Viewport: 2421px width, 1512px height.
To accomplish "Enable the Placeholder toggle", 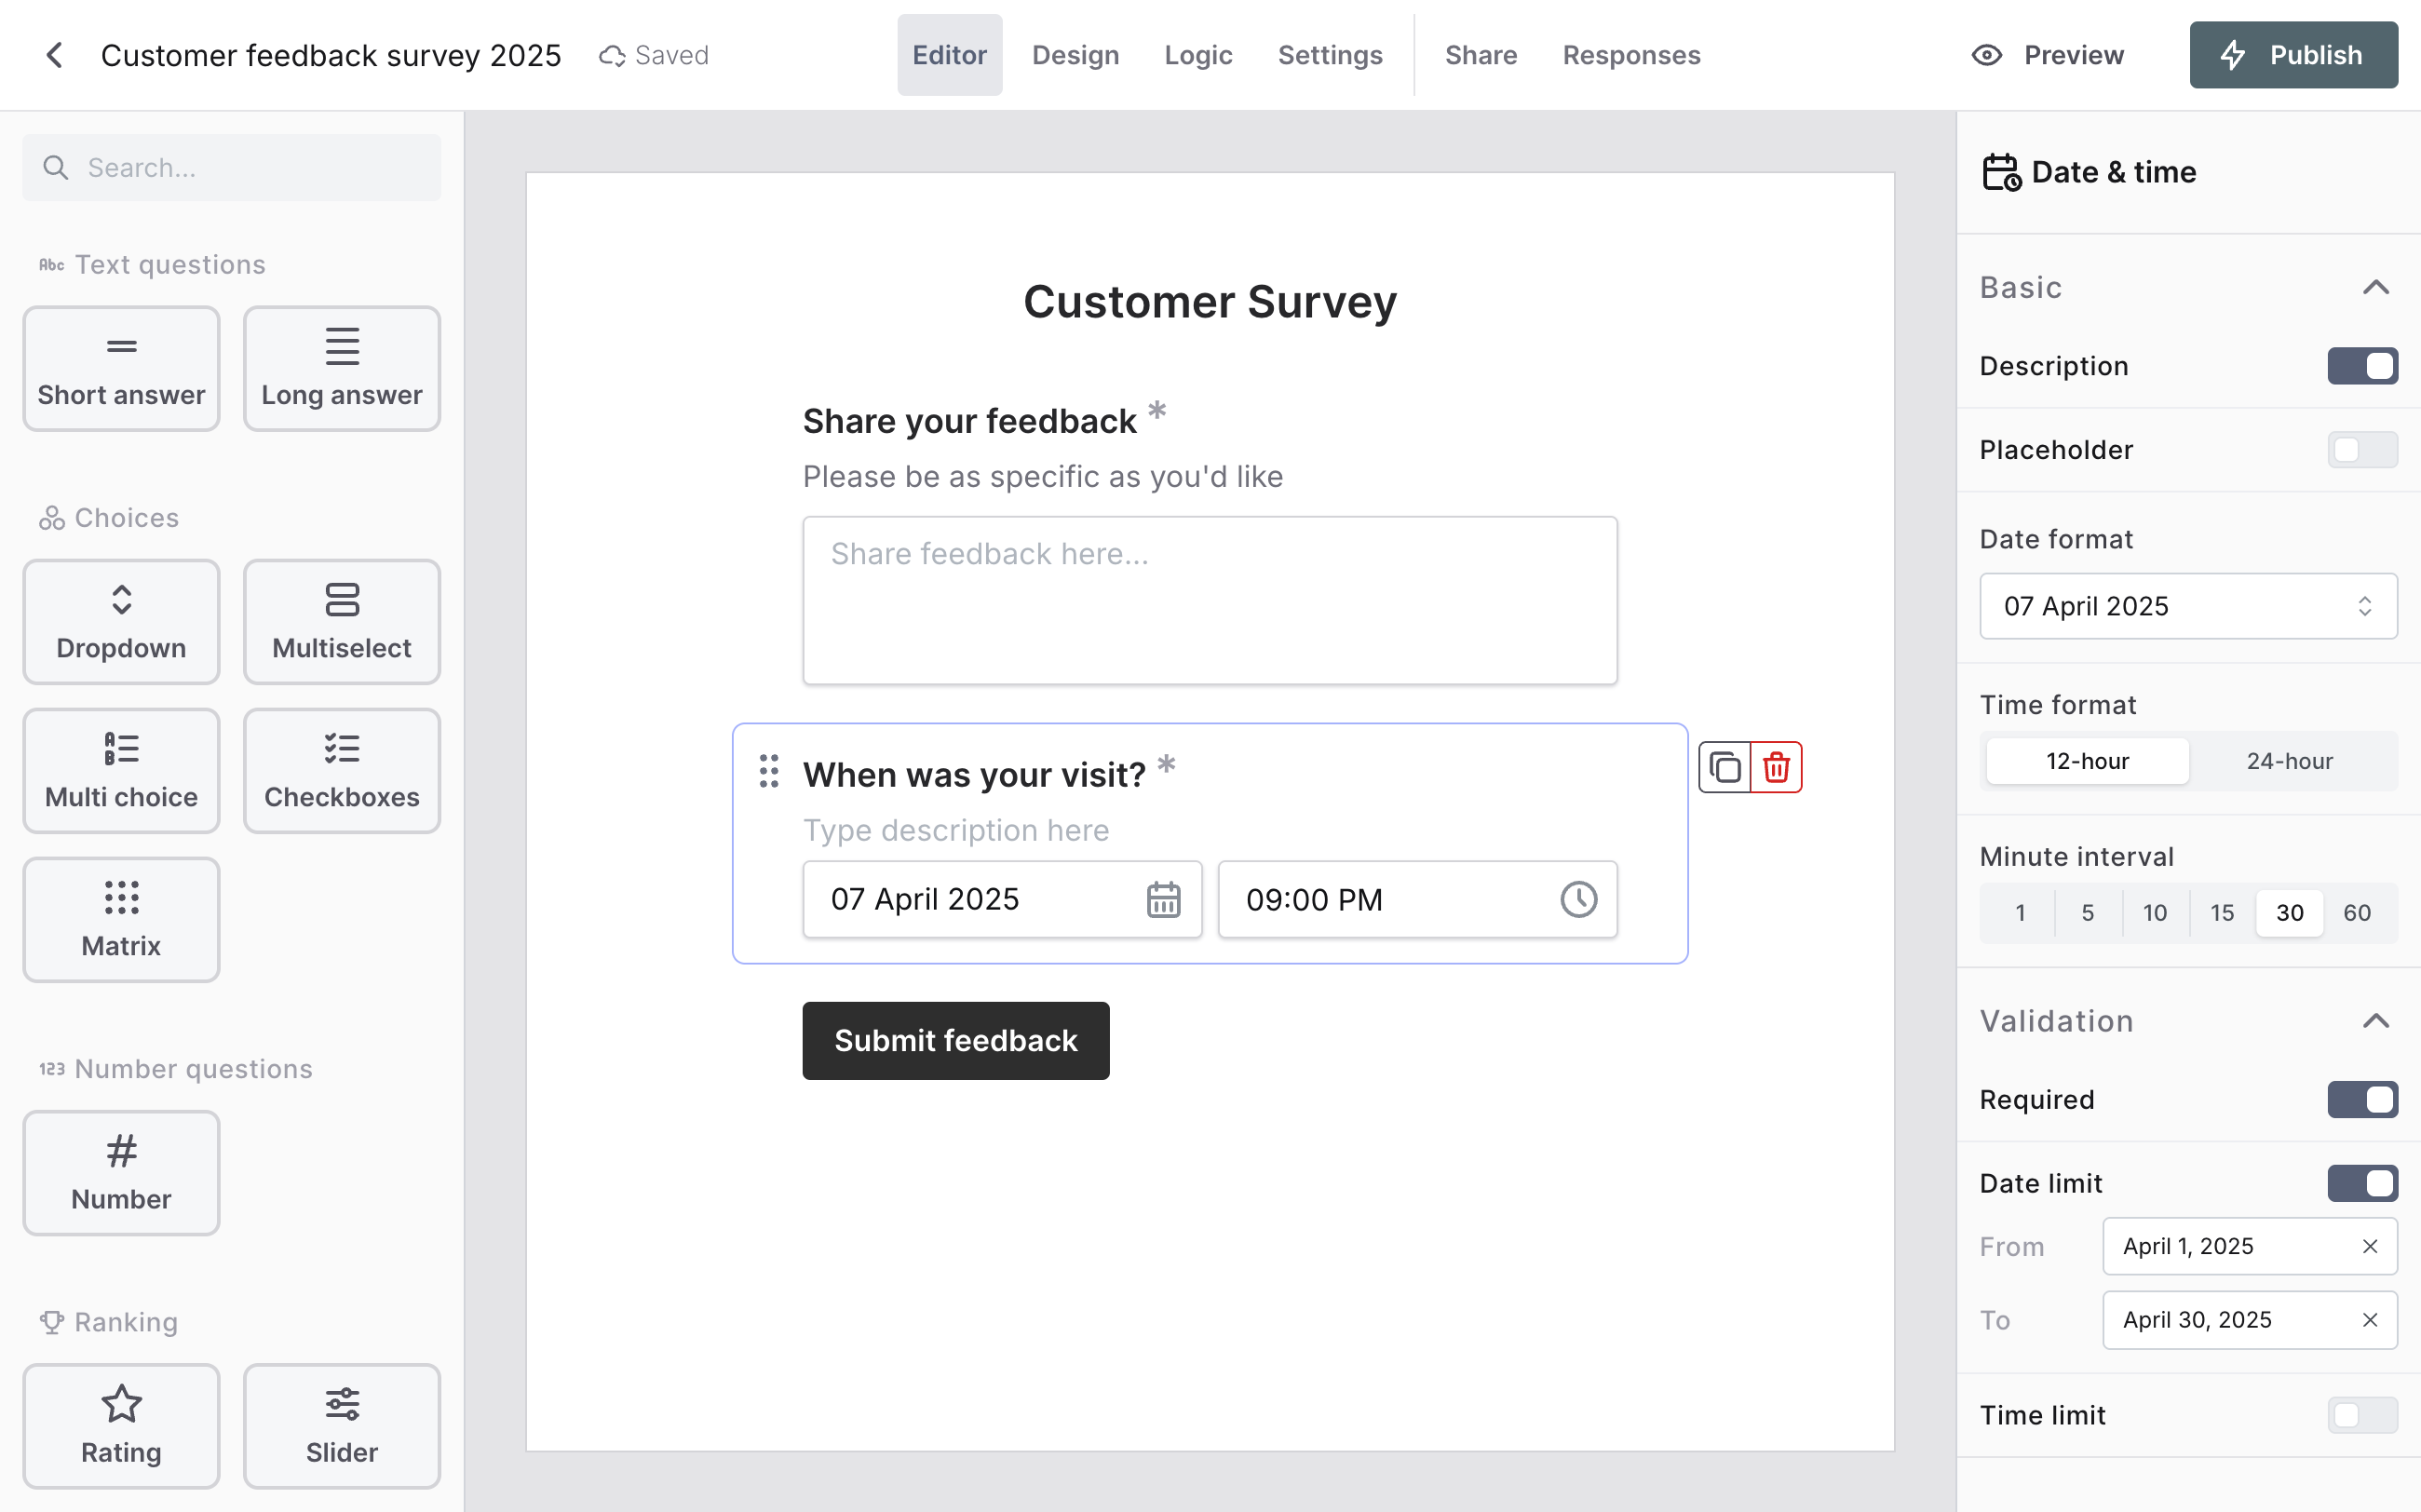I will (x=2362, y=450).
